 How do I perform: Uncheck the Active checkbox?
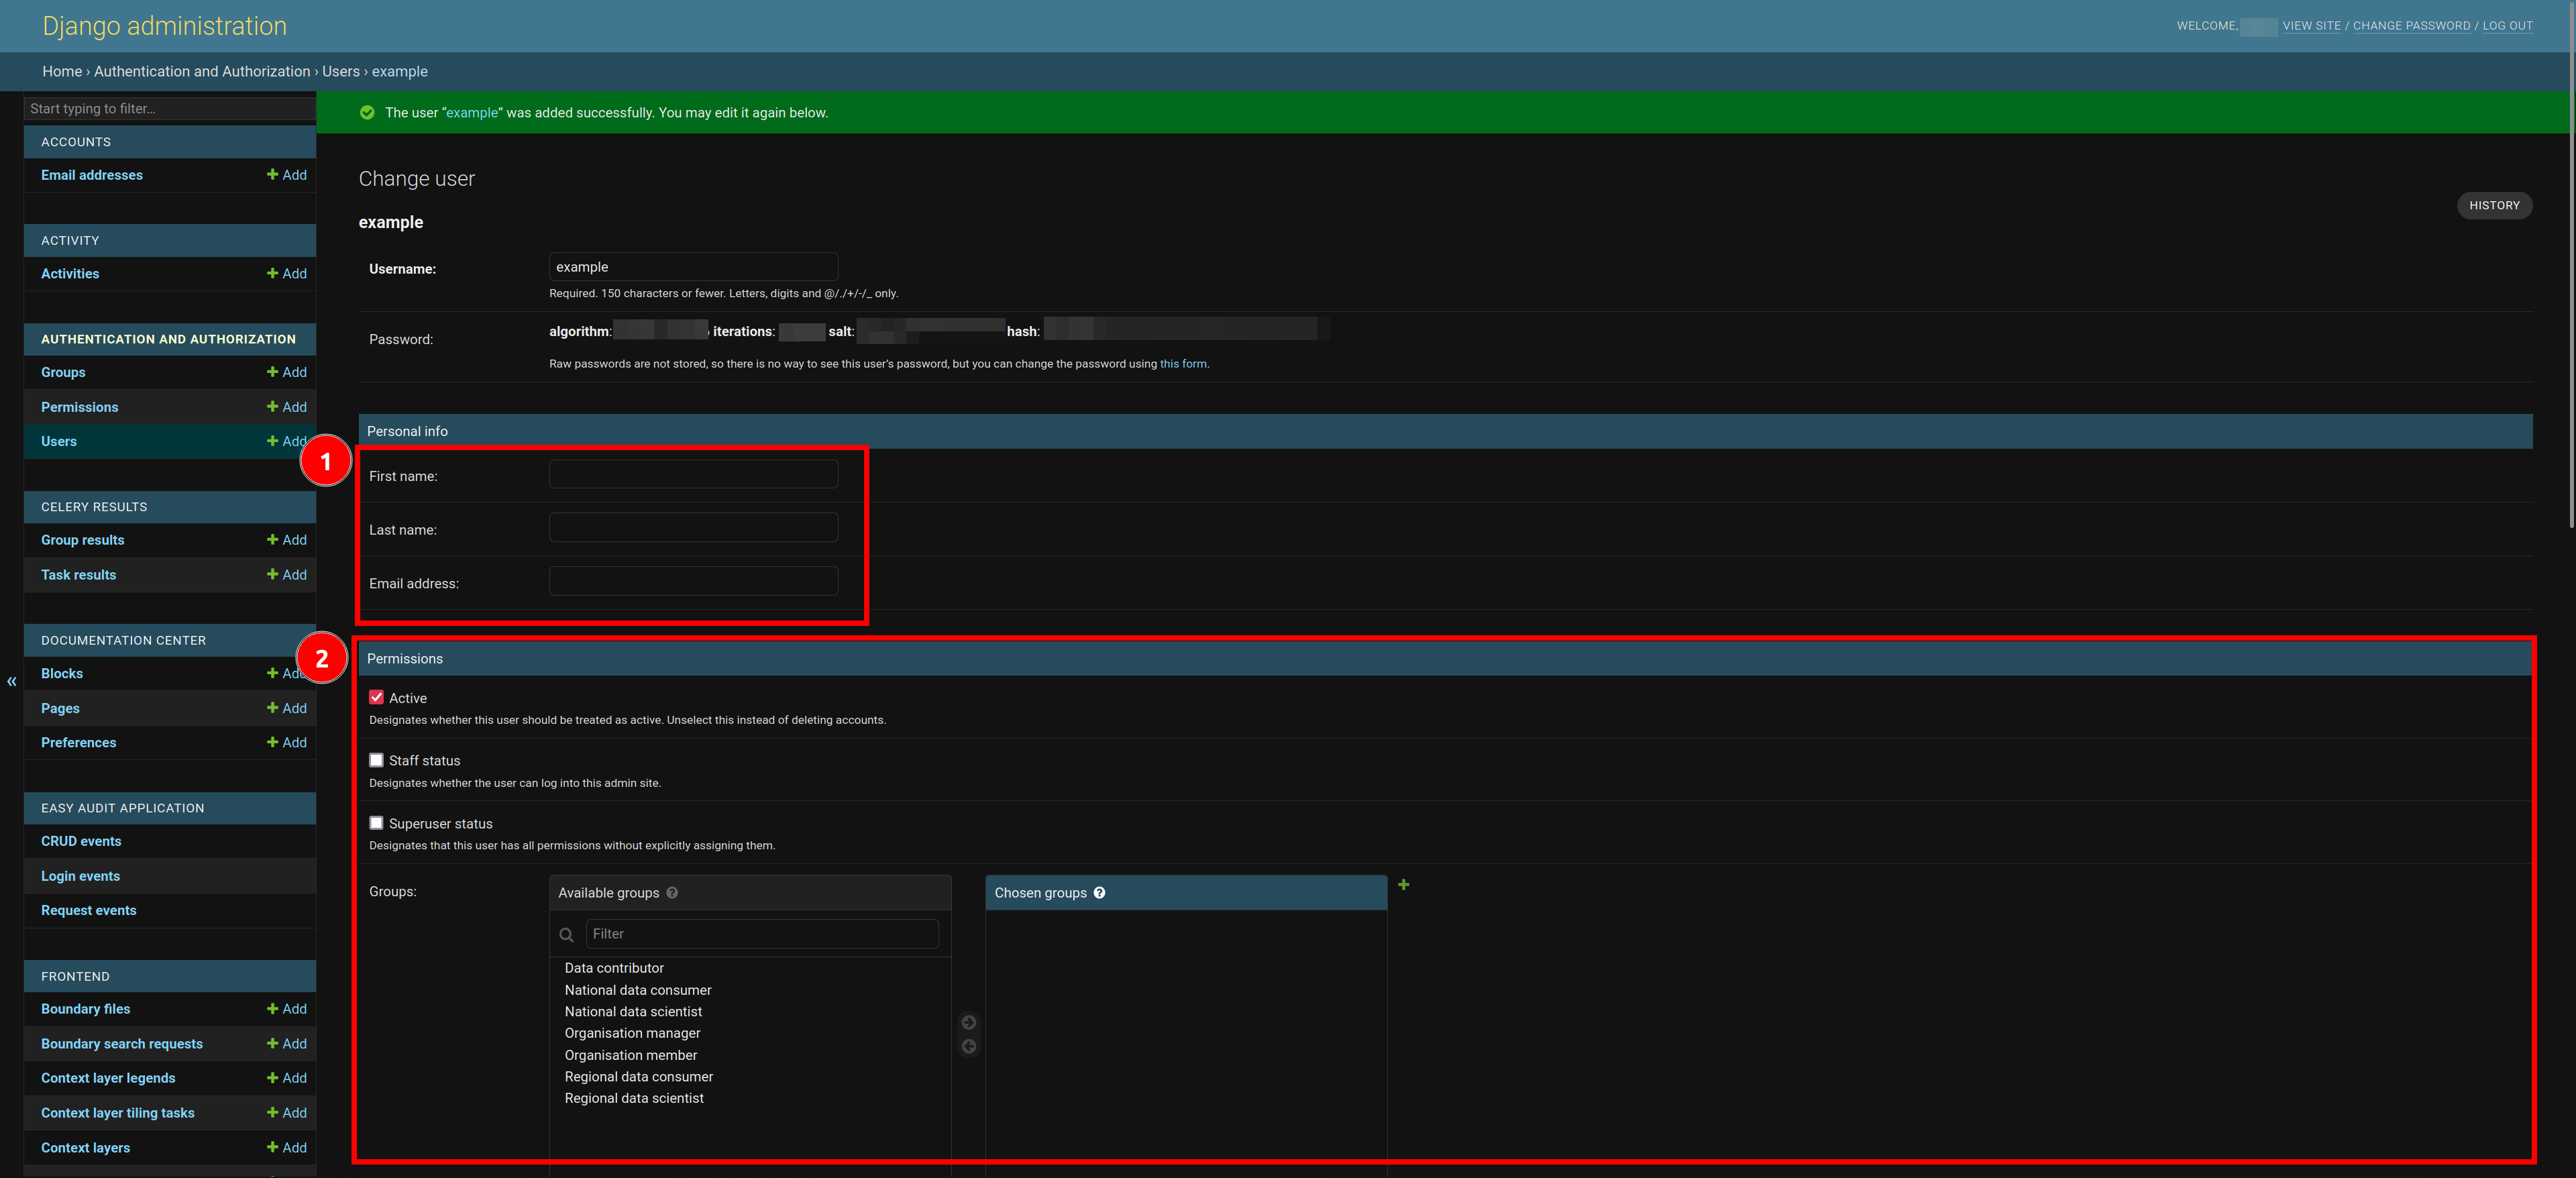coord(376,697)
